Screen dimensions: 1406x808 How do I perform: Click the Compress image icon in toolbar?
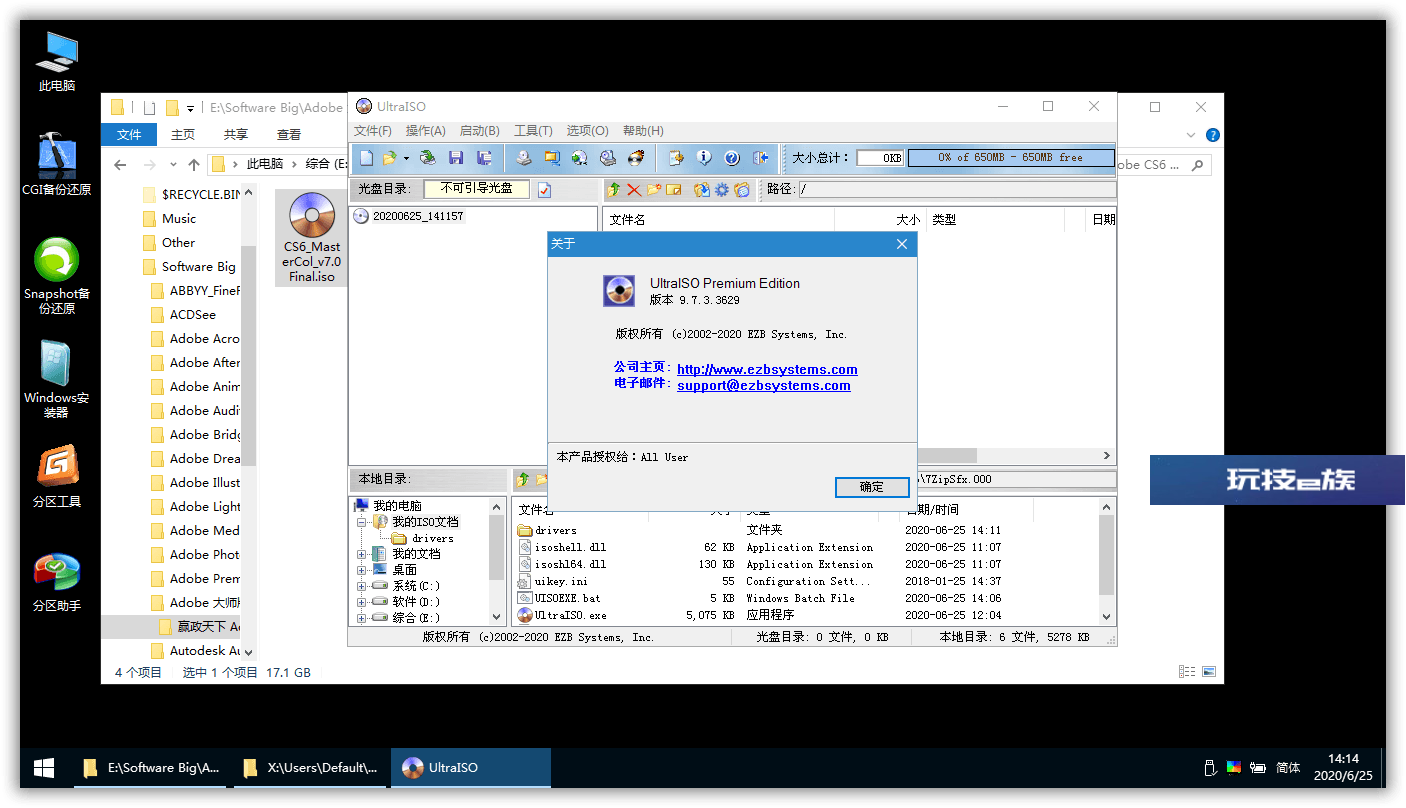click(551, 157)
